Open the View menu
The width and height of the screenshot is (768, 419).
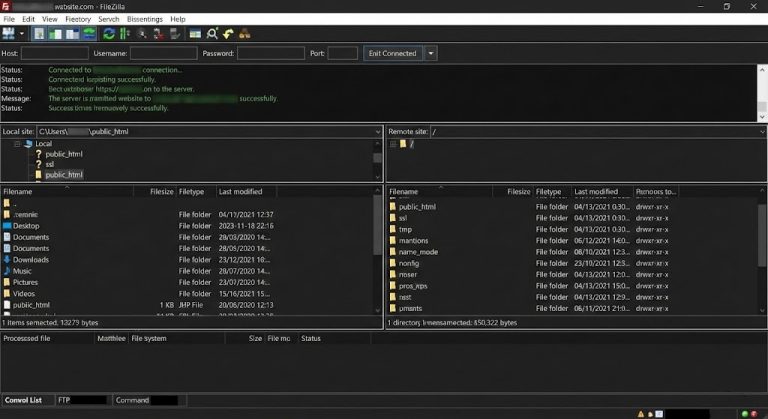pyautogui.click(x=49, y=19)
